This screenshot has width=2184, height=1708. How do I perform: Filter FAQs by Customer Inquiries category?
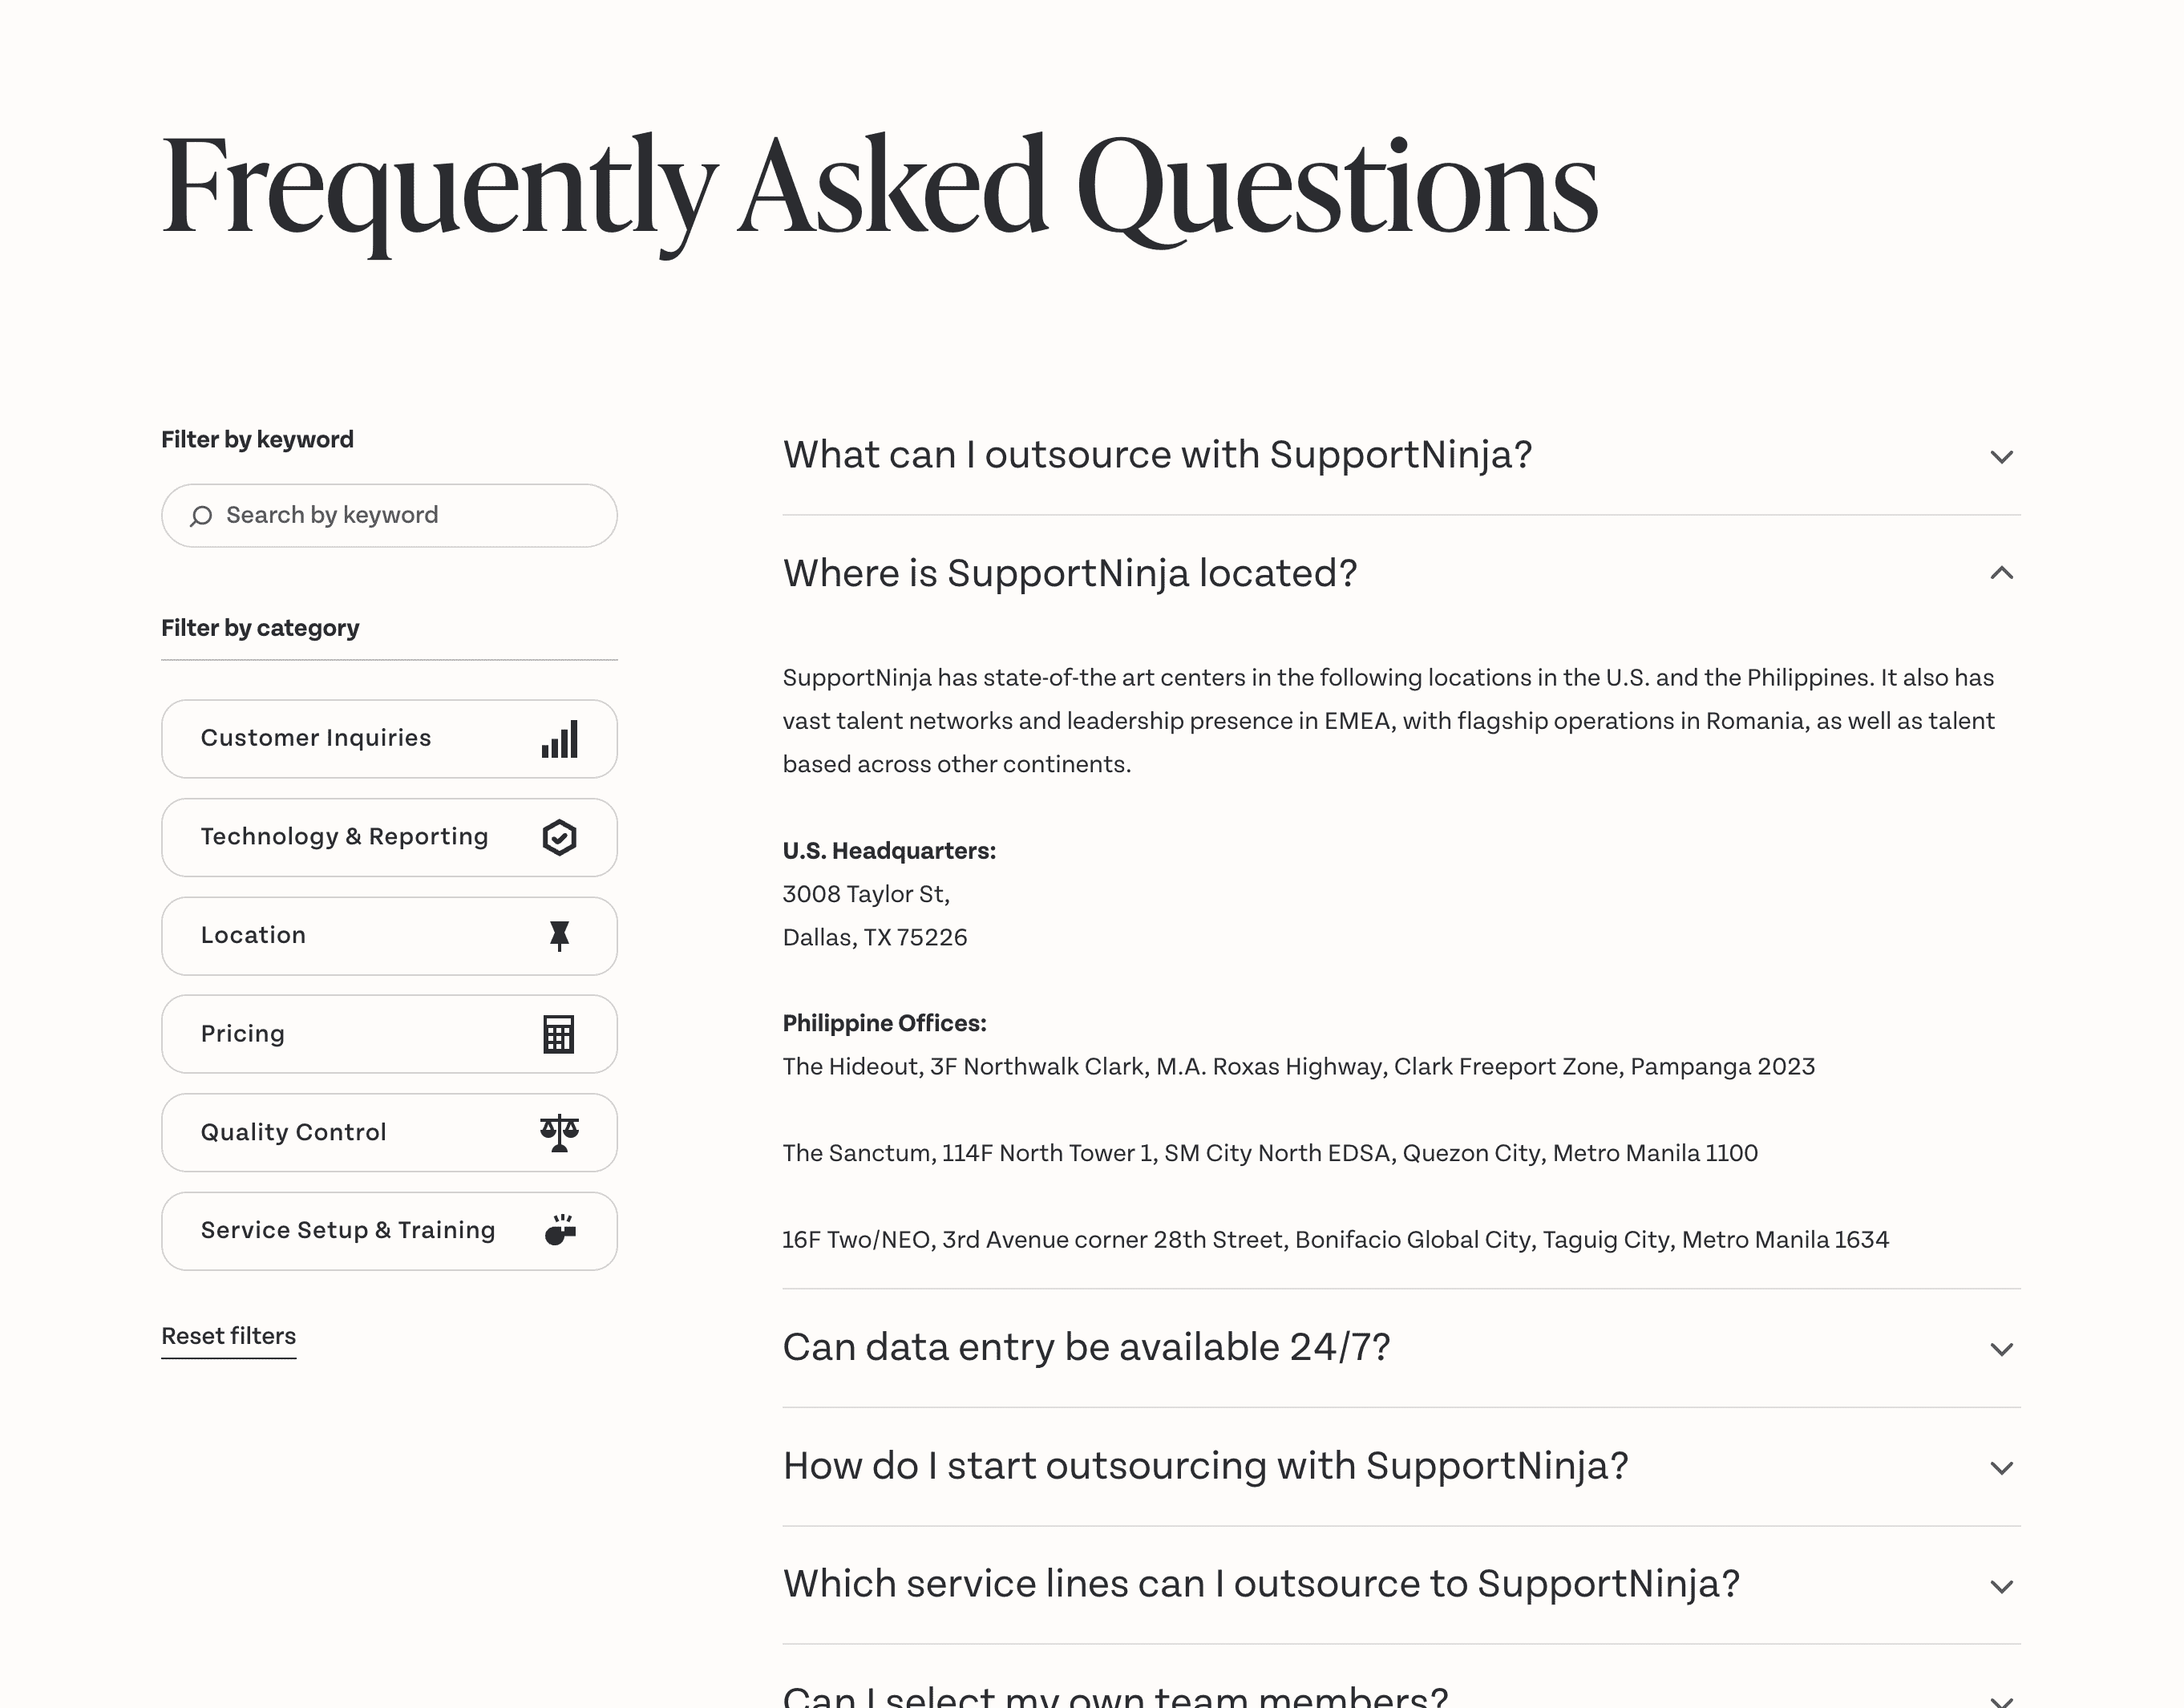(x=389, y=739)
